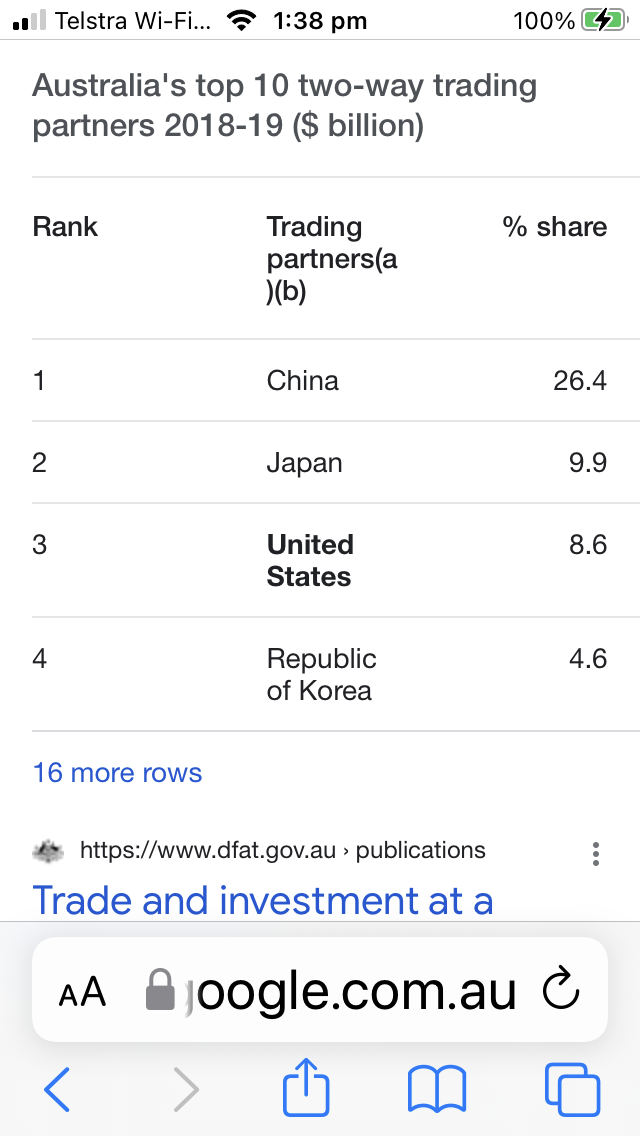Open the bookmarks book icon
Screen dimensions: 640x1136
437,1088
